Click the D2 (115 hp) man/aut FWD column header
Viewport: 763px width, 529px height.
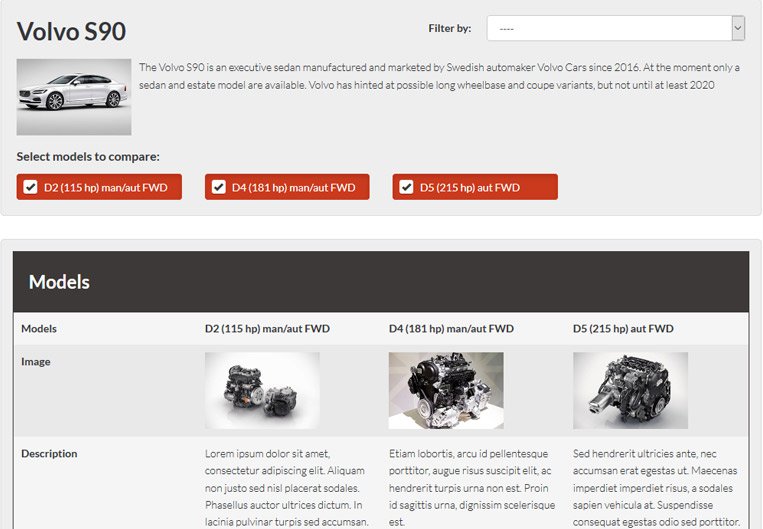tap(267, 328)
